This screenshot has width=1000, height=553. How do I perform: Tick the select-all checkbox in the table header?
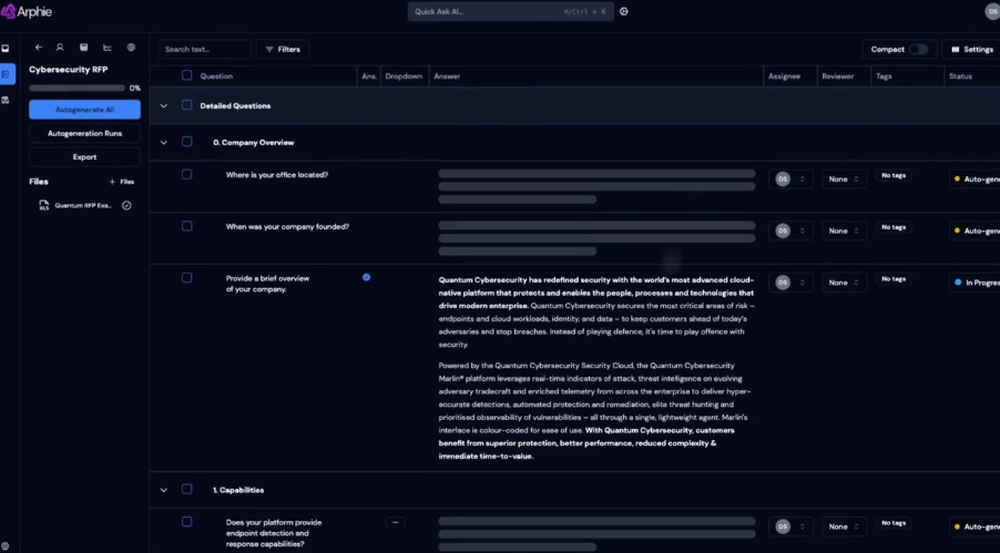(x=187, y=75)
